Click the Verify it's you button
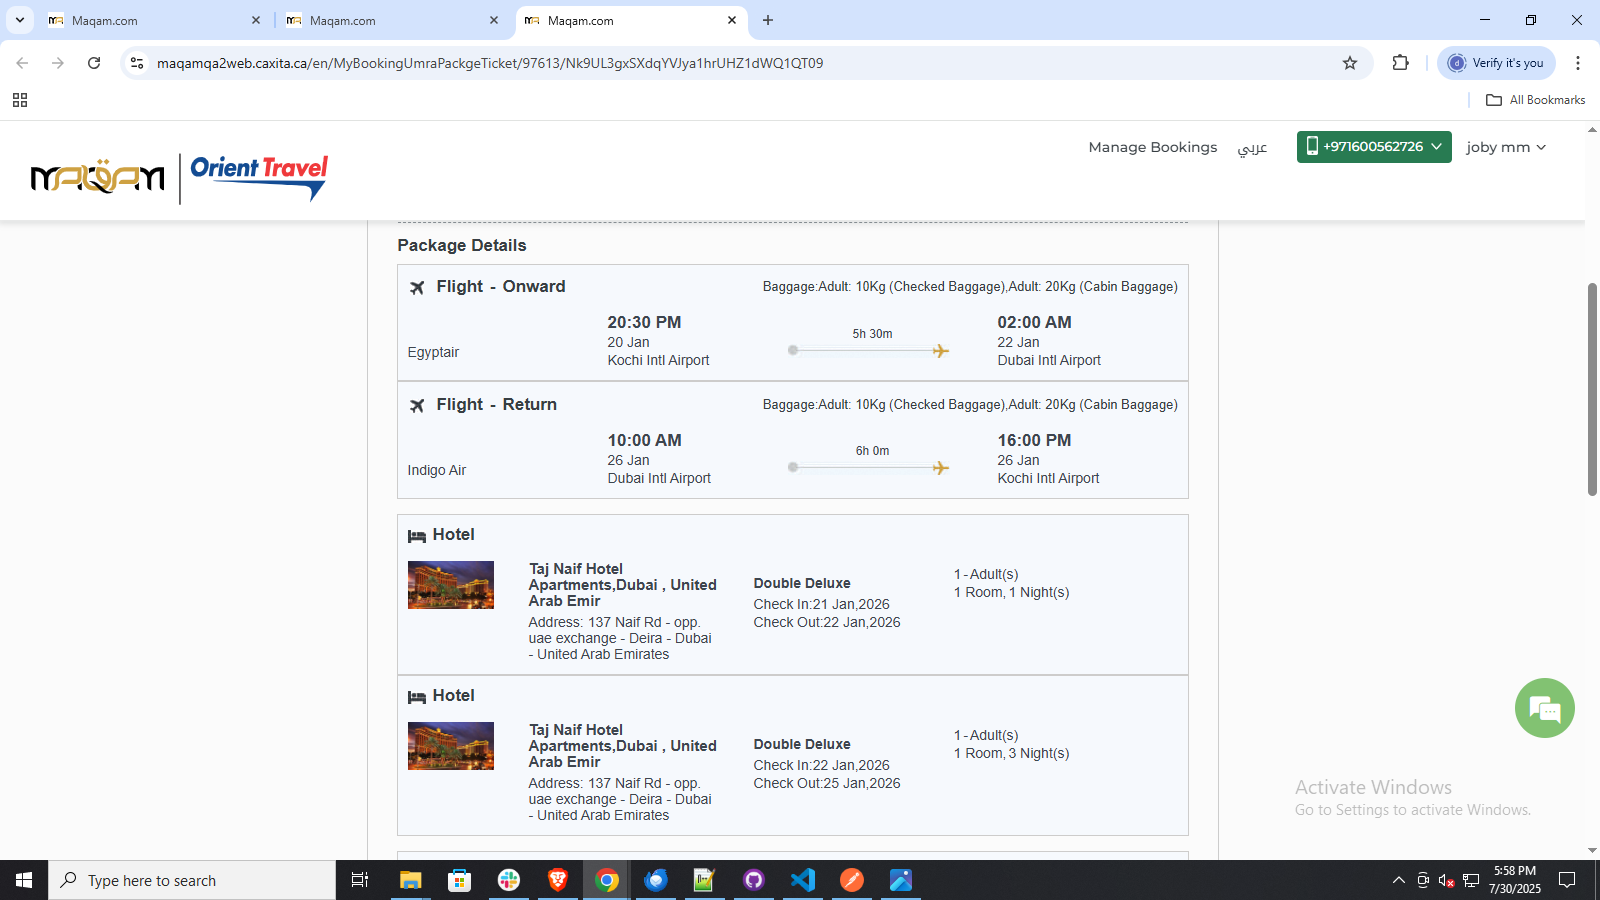 coord(1496,63)
